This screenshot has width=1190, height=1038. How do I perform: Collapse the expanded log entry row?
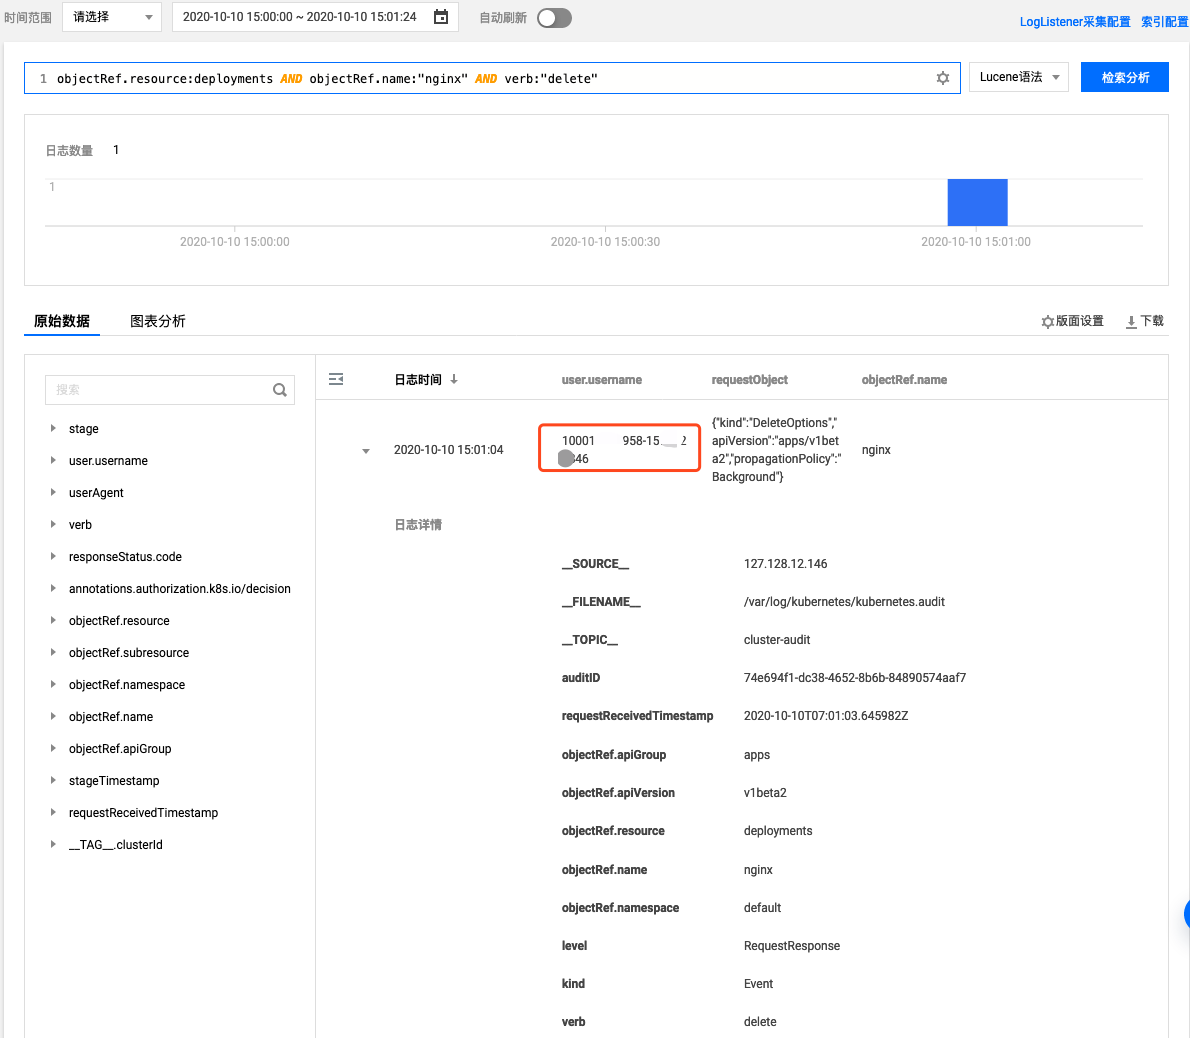pyautogui.click(x=366, y=451)
